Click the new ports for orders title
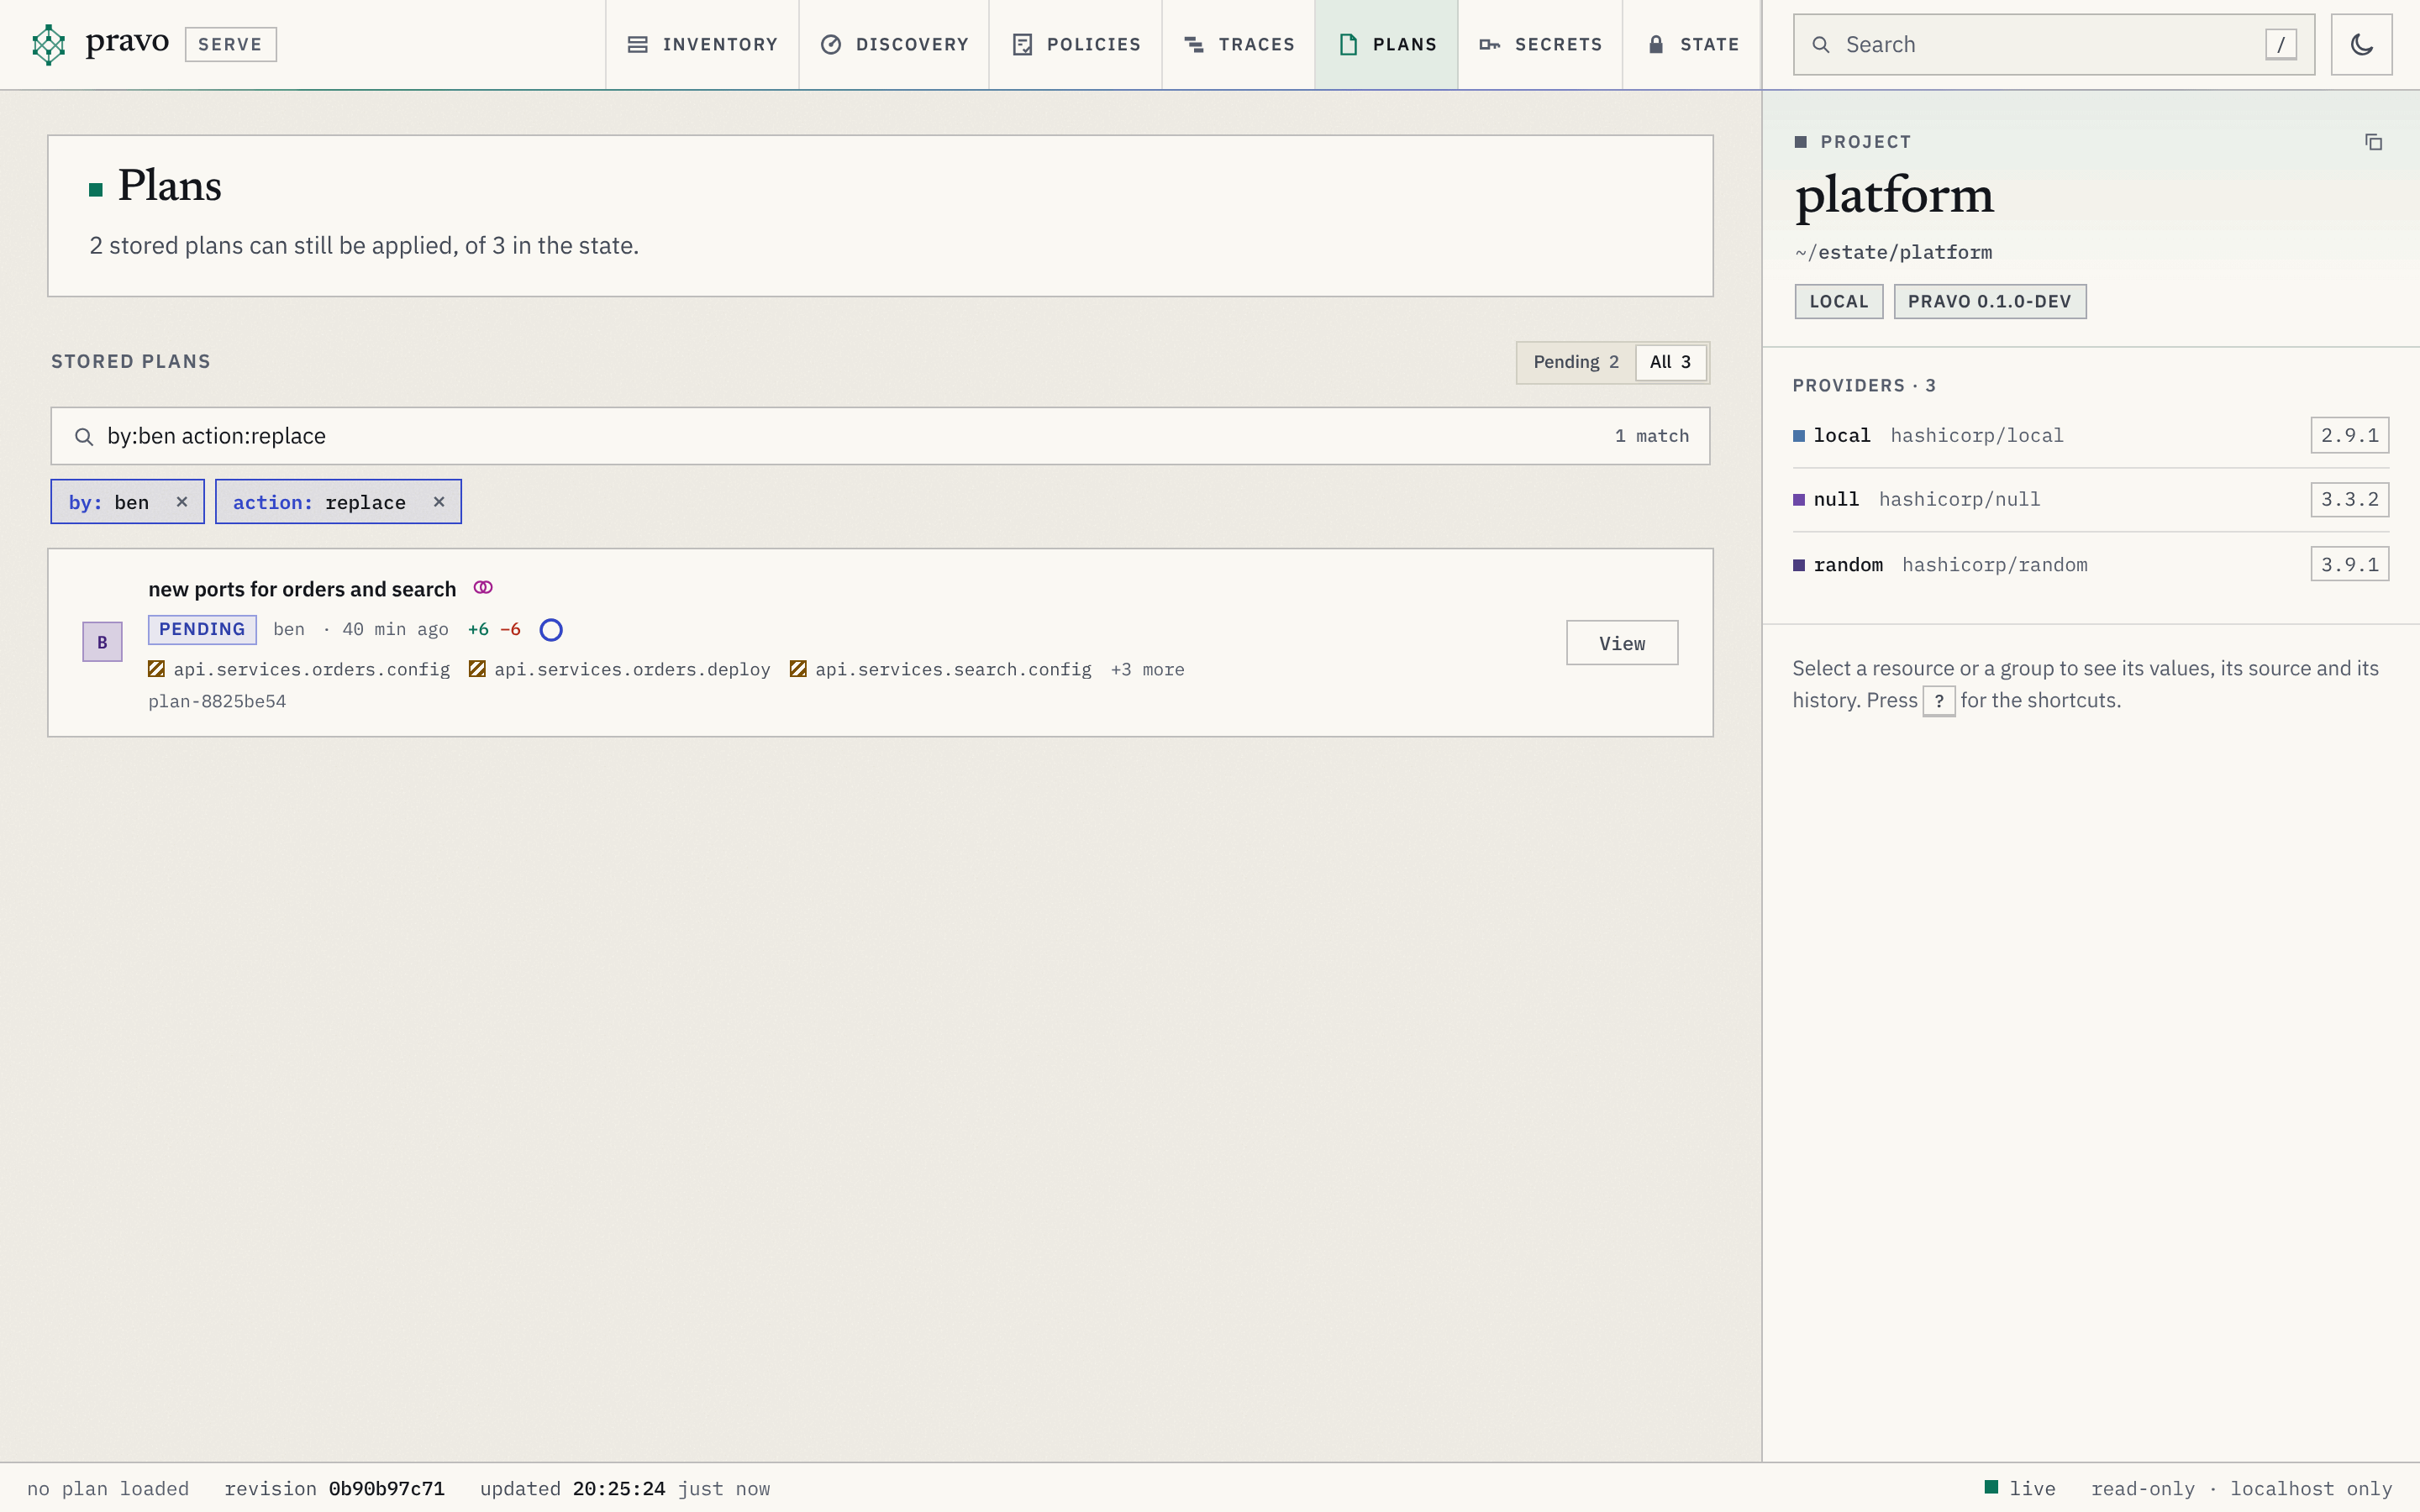The width and height of the screenshot is (2420, 1512). (x=302, y=589)
